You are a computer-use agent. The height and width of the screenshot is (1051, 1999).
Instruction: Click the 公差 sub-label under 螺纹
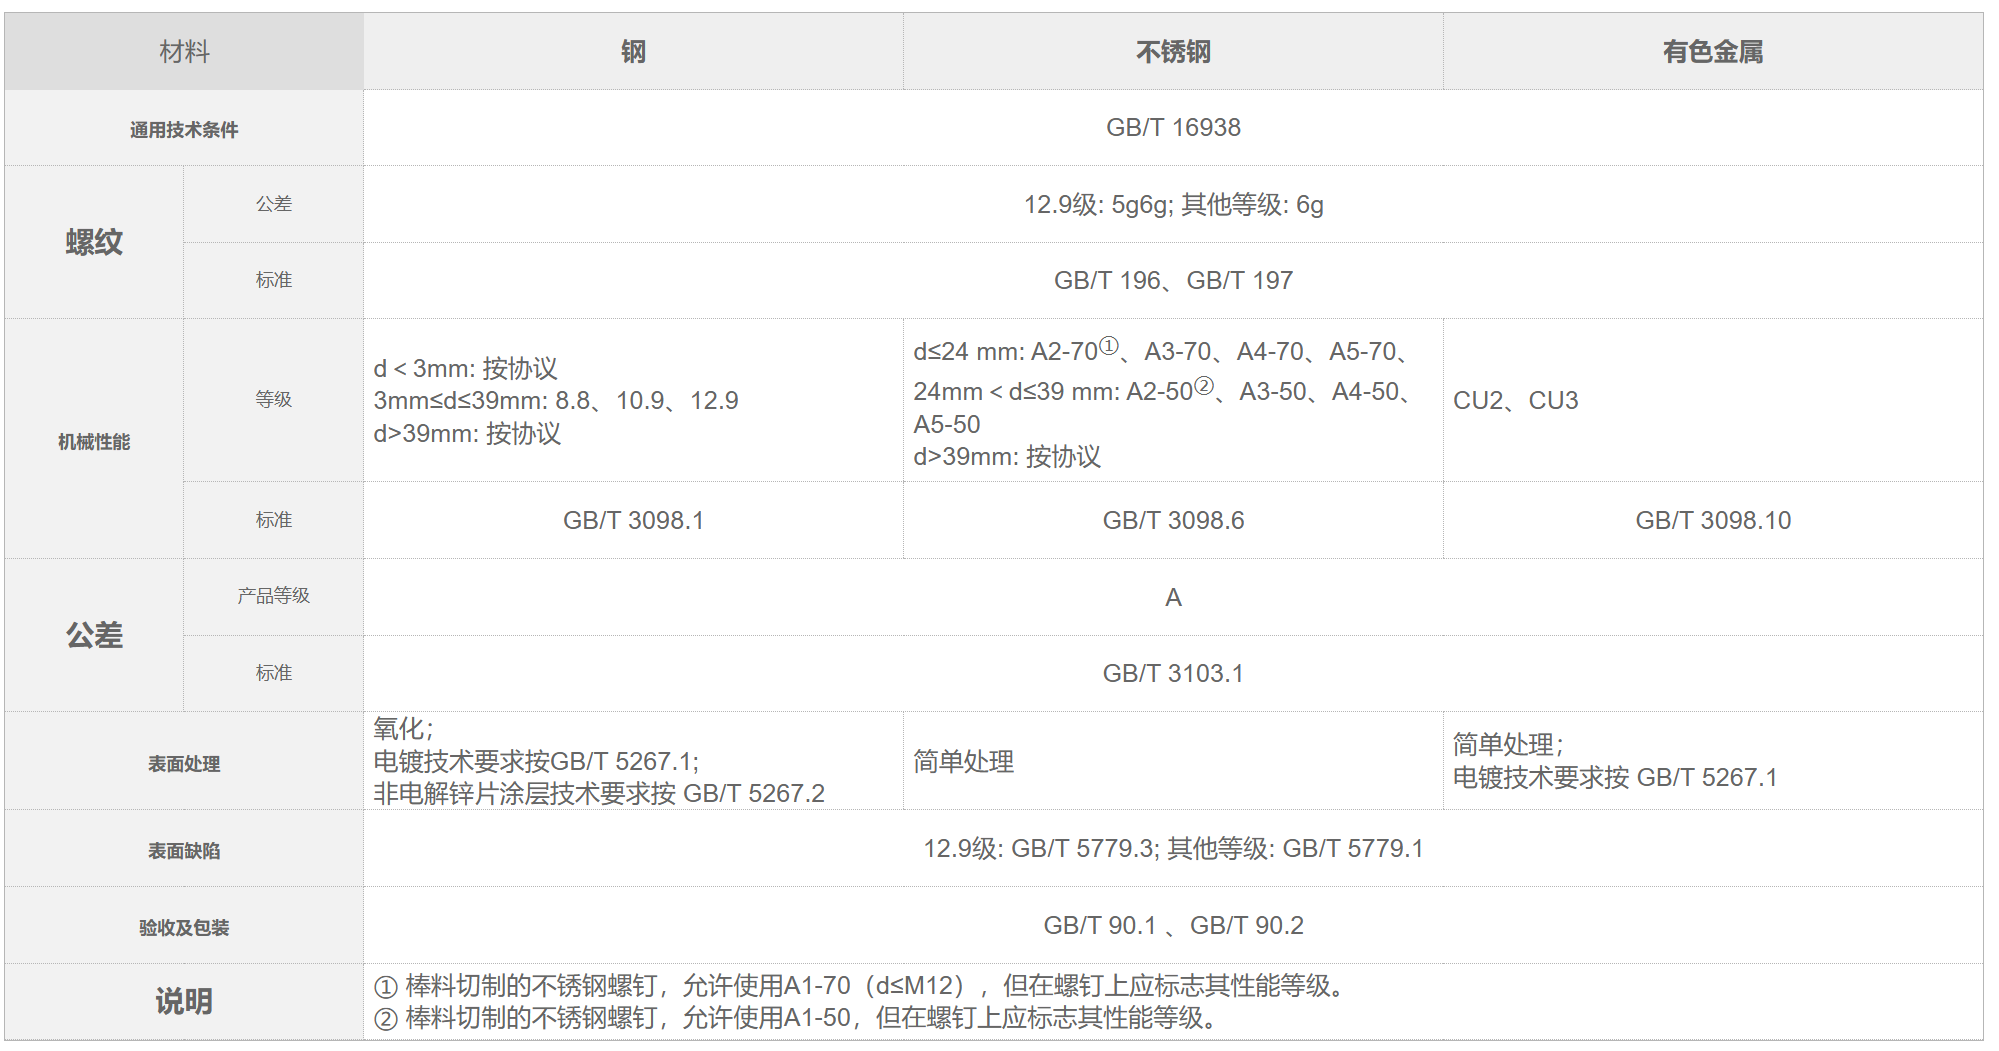(273, 204)
